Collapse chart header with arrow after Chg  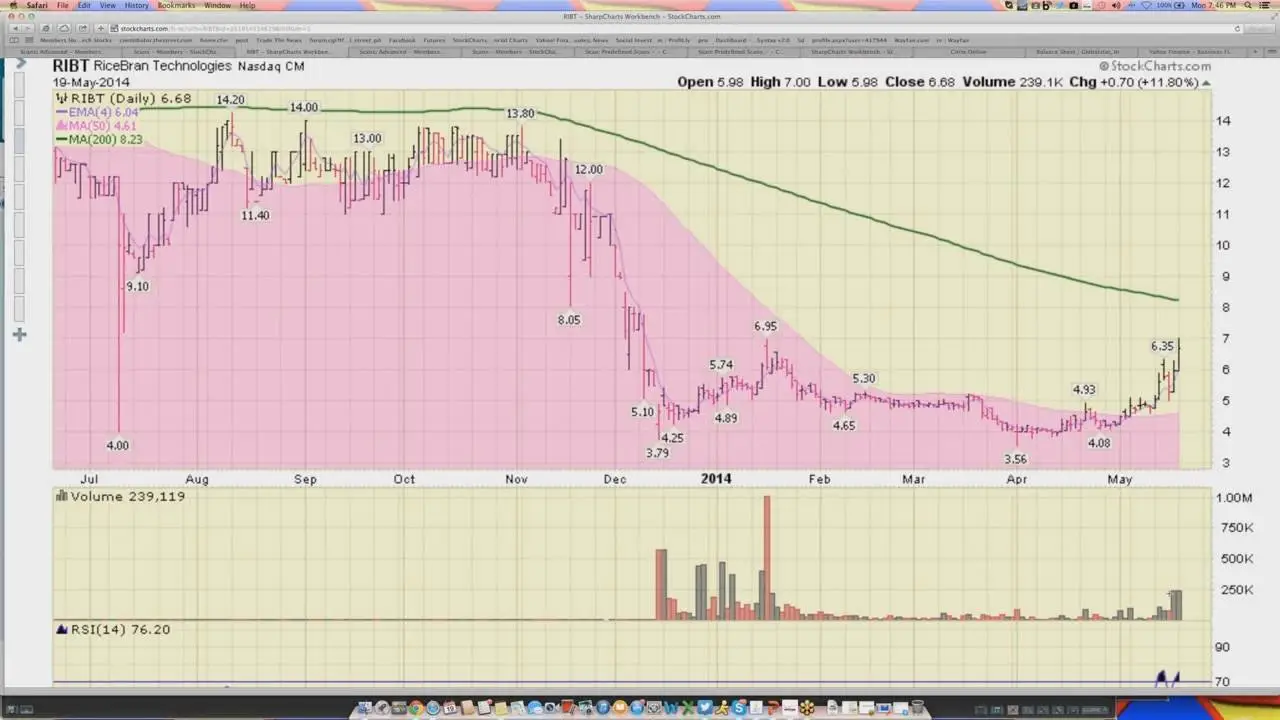tap(1206, 82)
